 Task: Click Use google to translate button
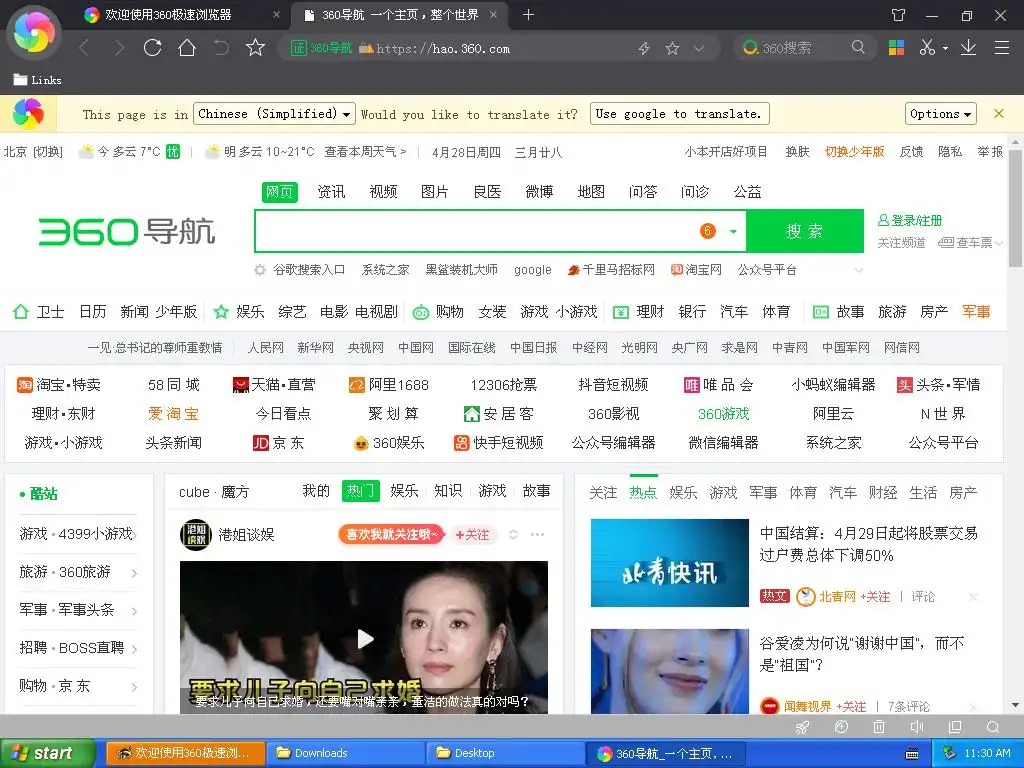pos(679,114)
